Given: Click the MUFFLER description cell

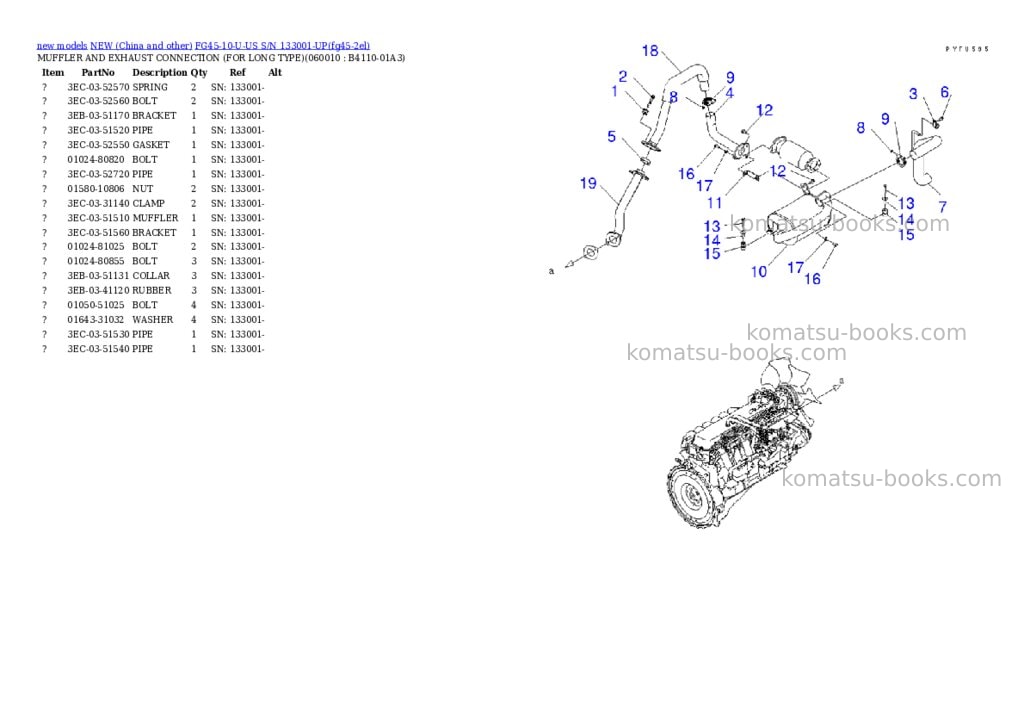Looking at the screenshot, I should pos(155,218).
